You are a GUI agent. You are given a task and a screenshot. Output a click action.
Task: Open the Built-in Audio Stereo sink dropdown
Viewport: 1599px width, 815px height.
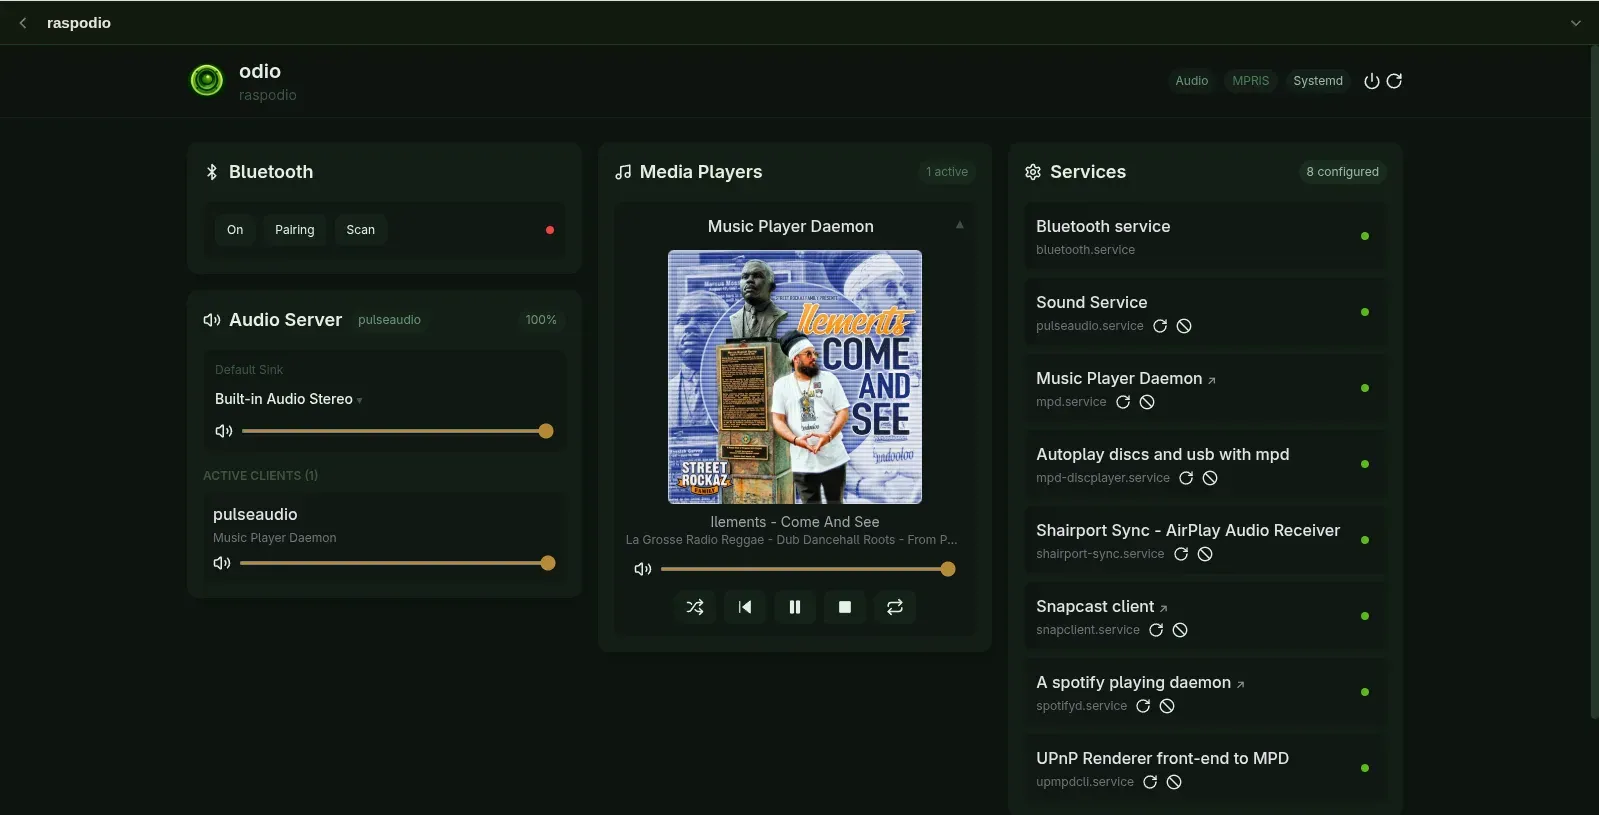point(289,399)
